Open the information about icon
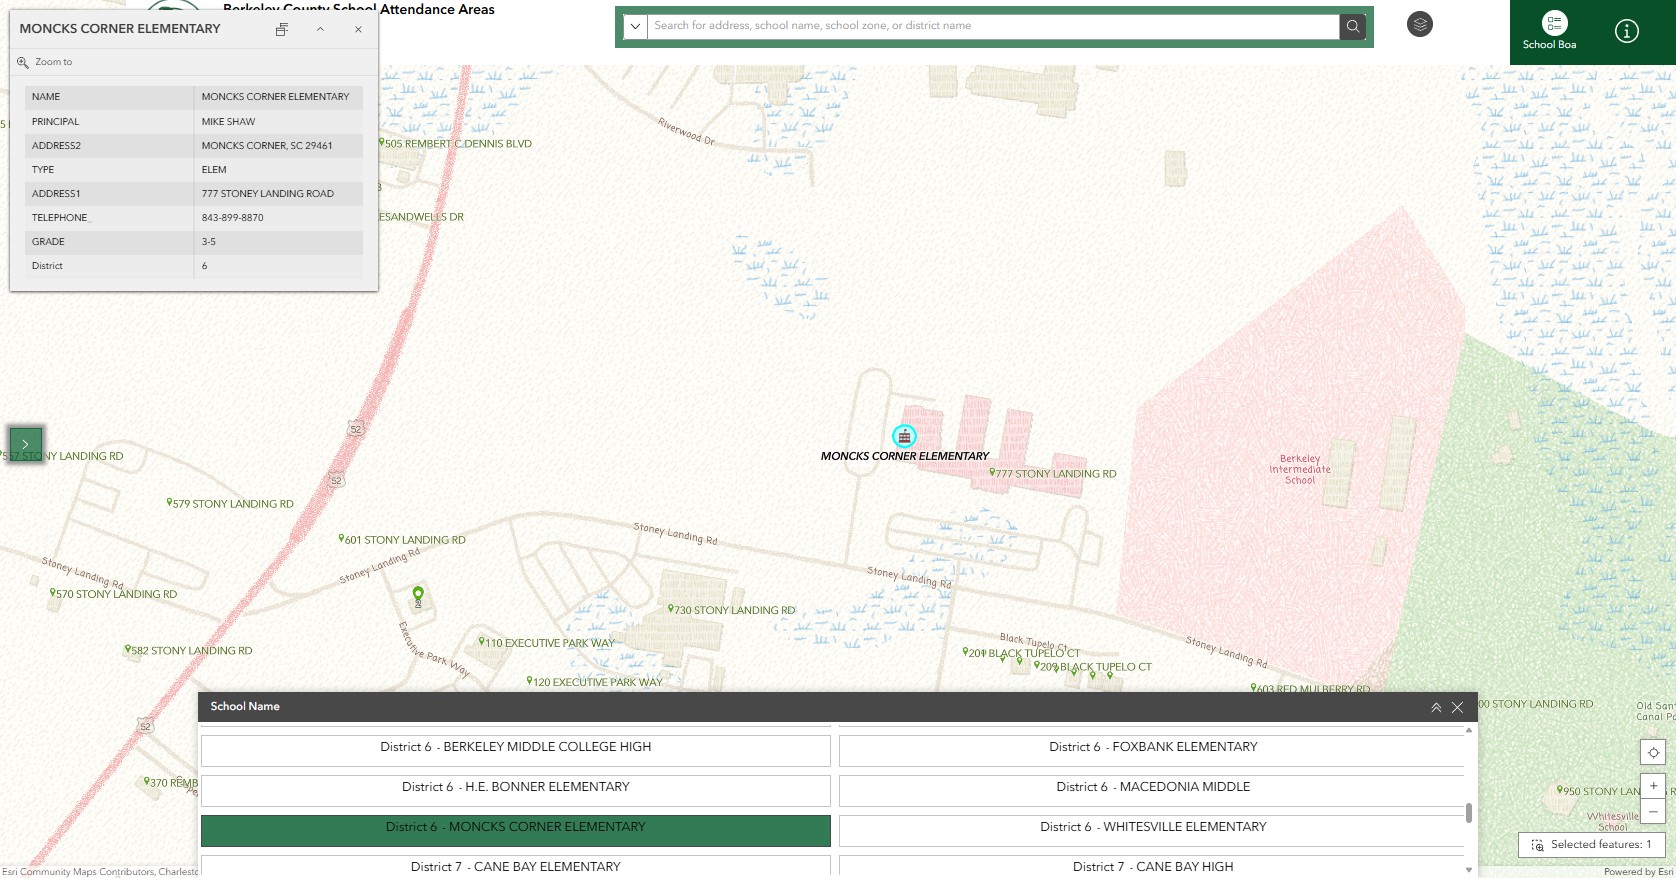 point(1627,31)
